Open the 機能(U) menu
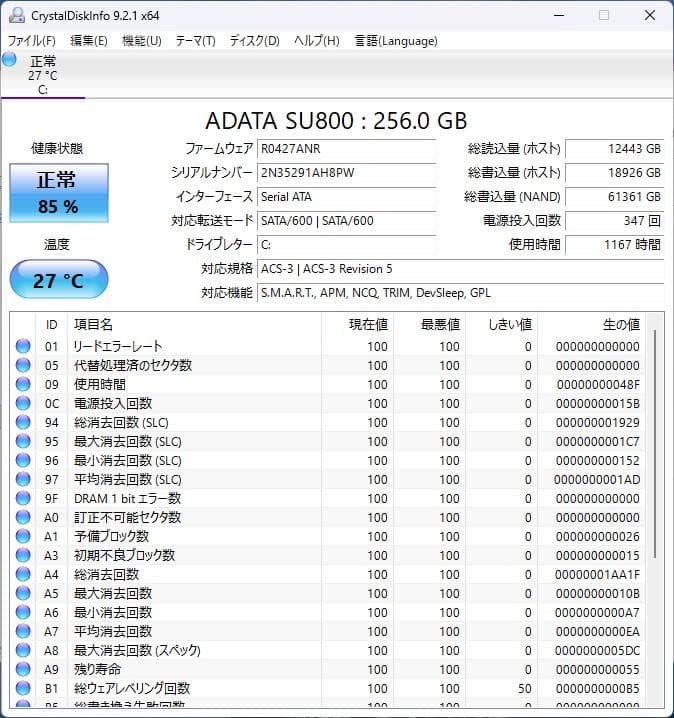The width and height of the screenshot is (674, 718). click(142, 41)
